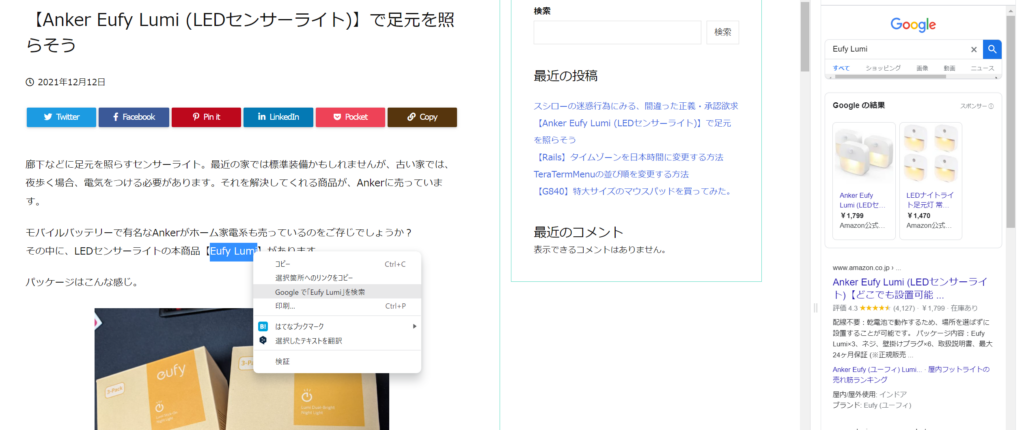Click the clock icon beside 2021年12月12日

[x=30, y=82]
